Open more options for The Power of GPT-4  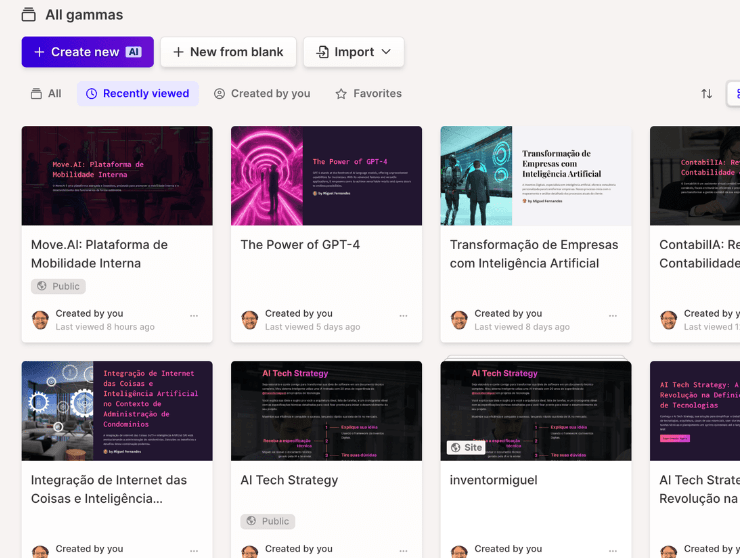click(403, 315)
